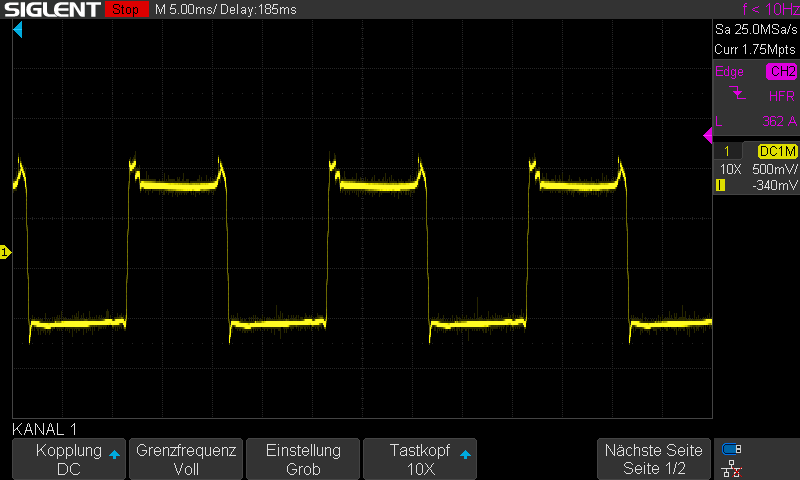The image size is (800, 480).
Task: Click the Edge trigger type label
Action: 729,72
